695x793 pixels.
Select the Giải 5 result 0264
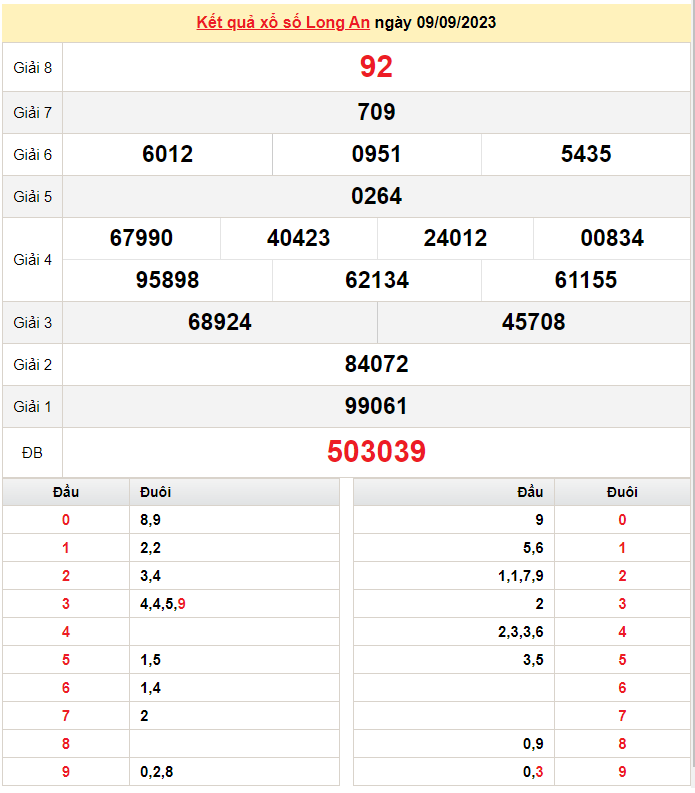376,196
